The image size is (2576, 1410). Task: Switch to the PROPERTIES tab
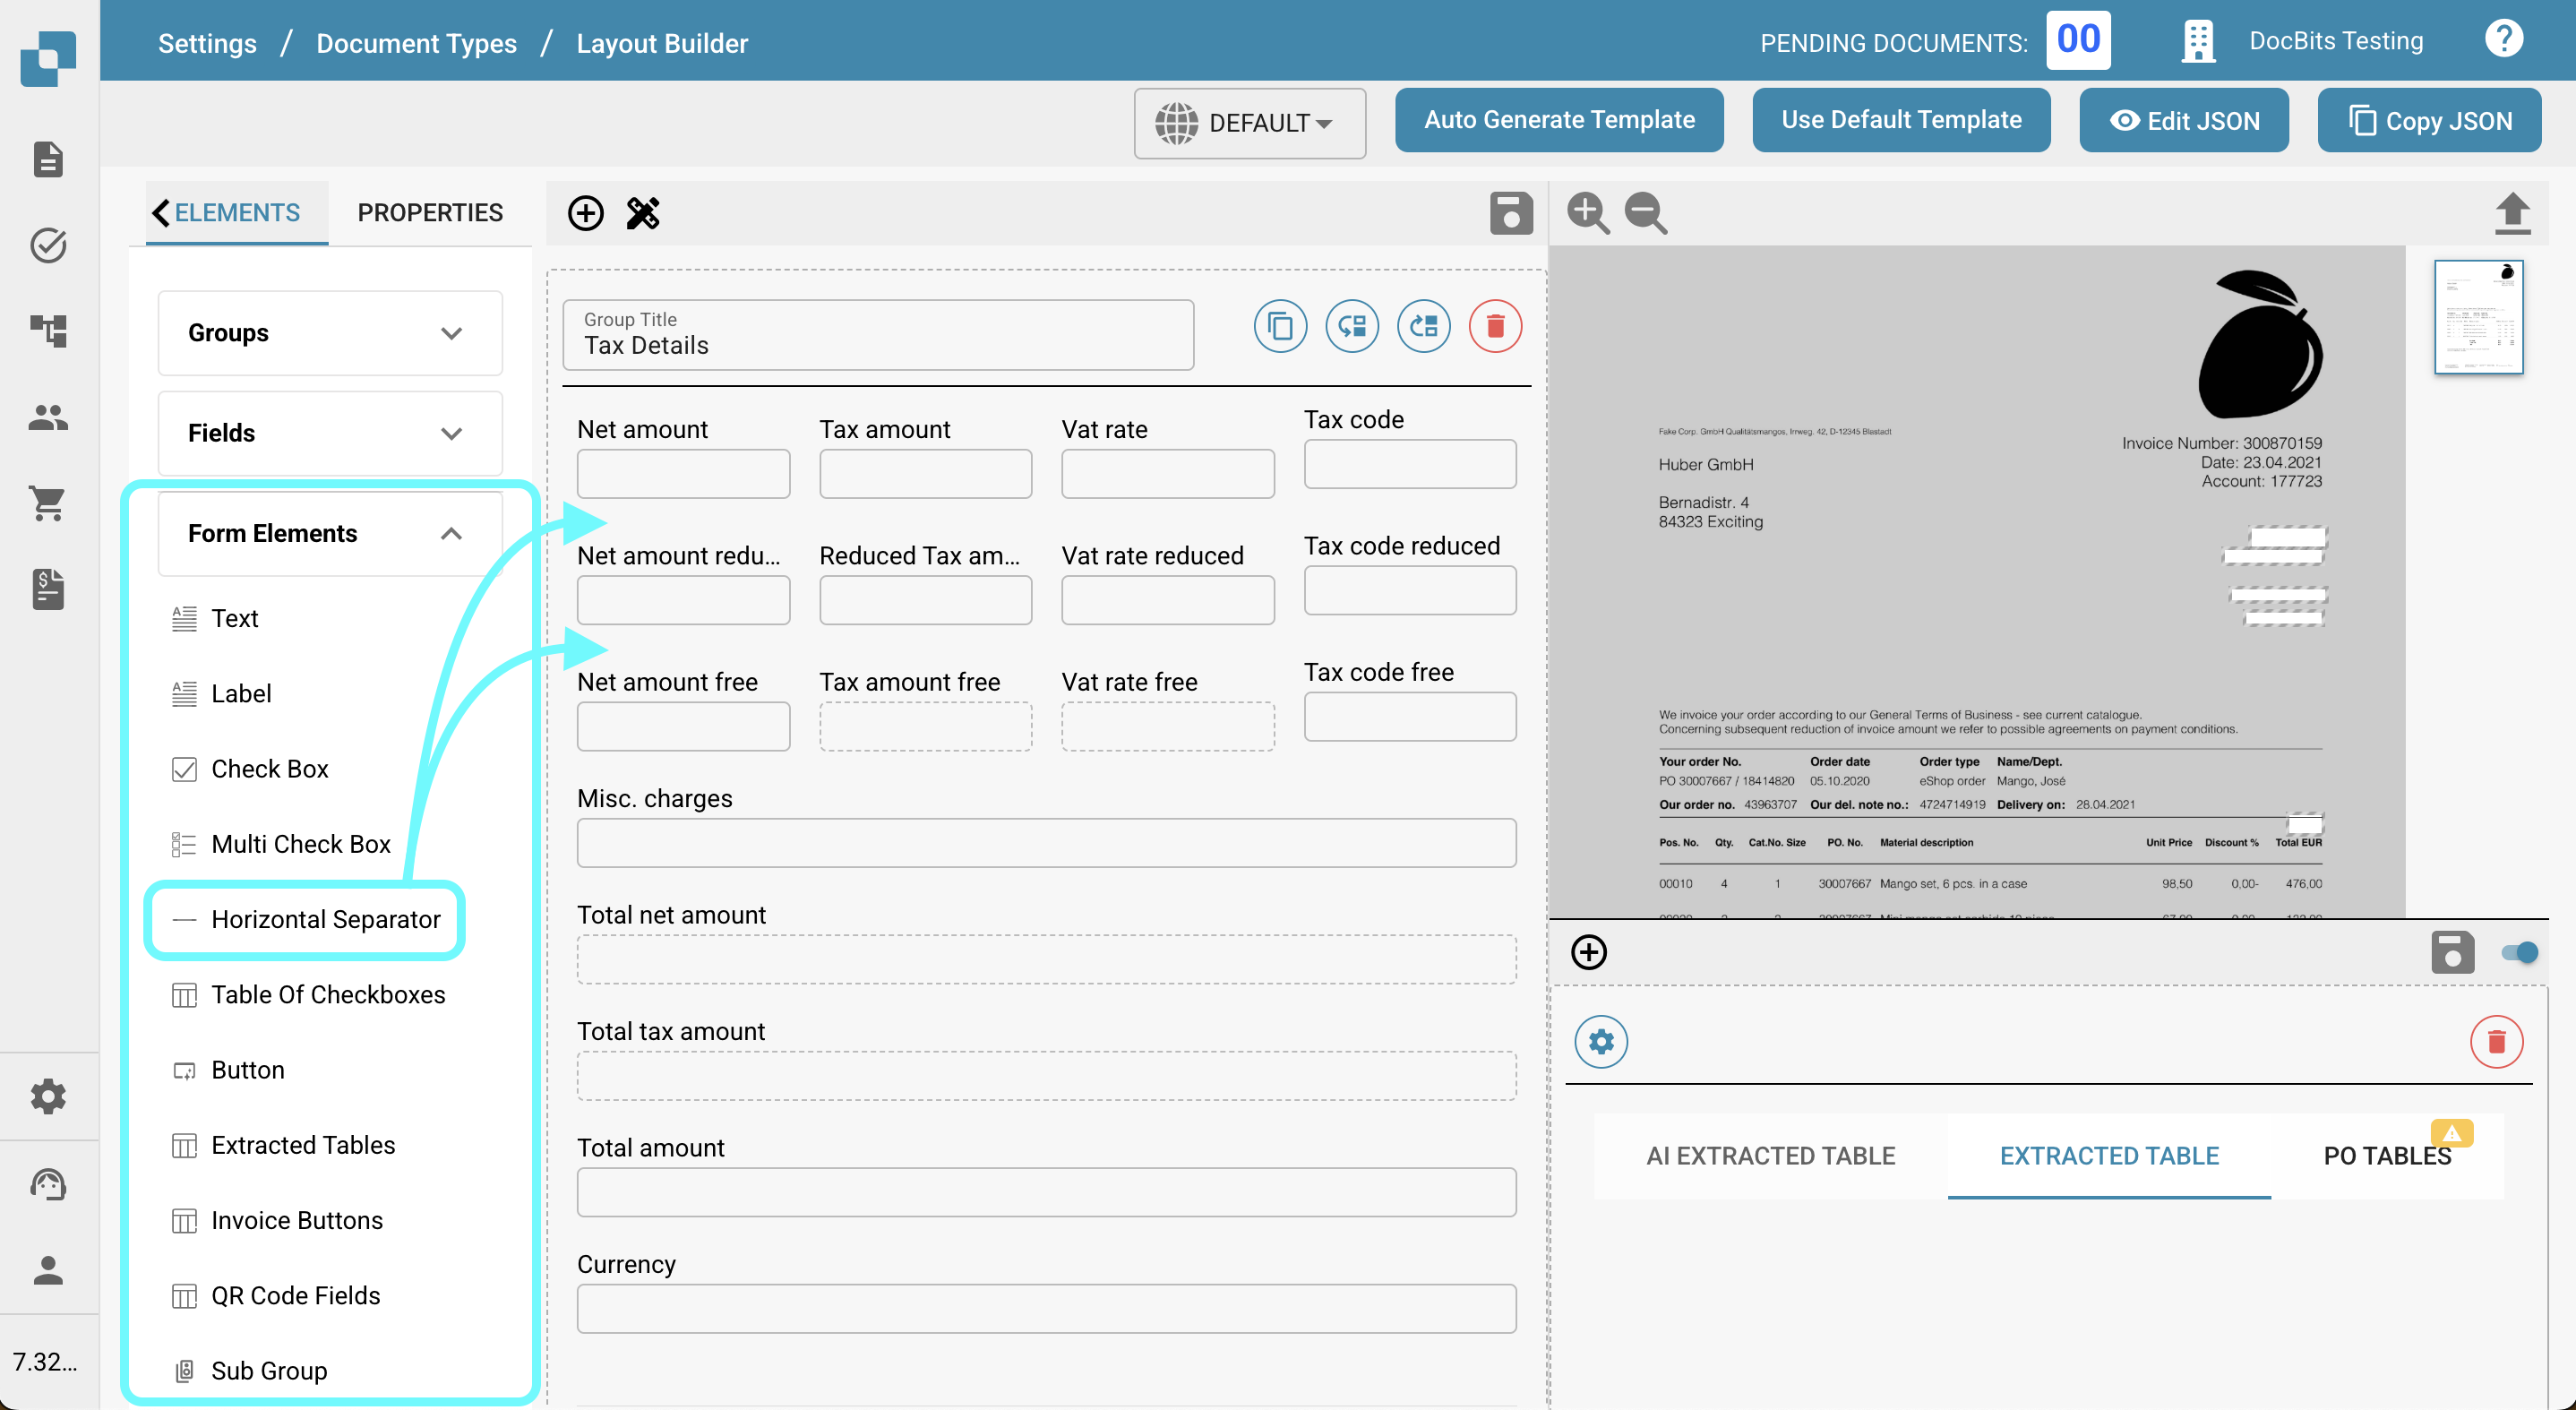(430, 213)
